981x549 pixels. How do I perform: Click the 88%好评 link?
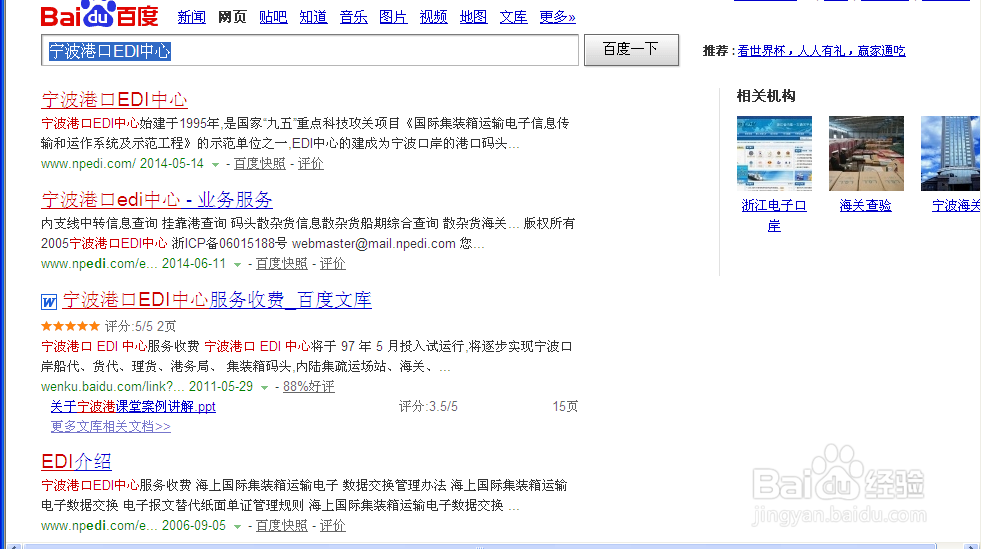click(309, 386)
